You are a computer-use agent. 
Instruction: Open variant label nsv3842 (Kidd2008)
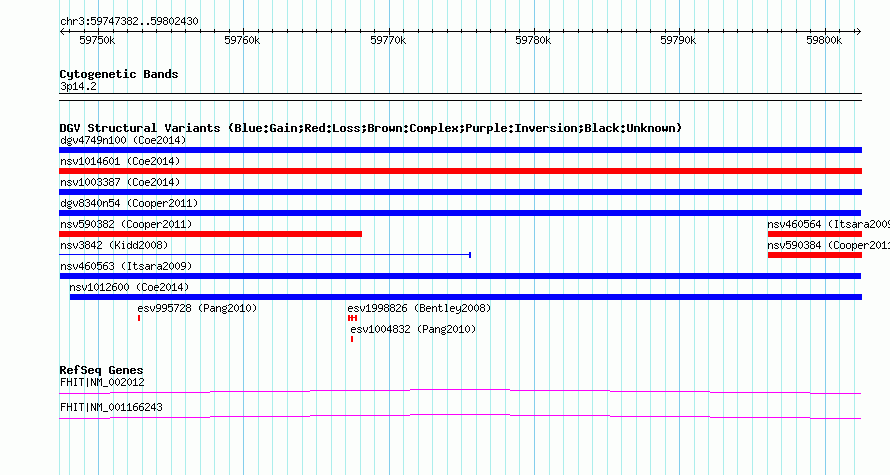[x=114, y=245]
